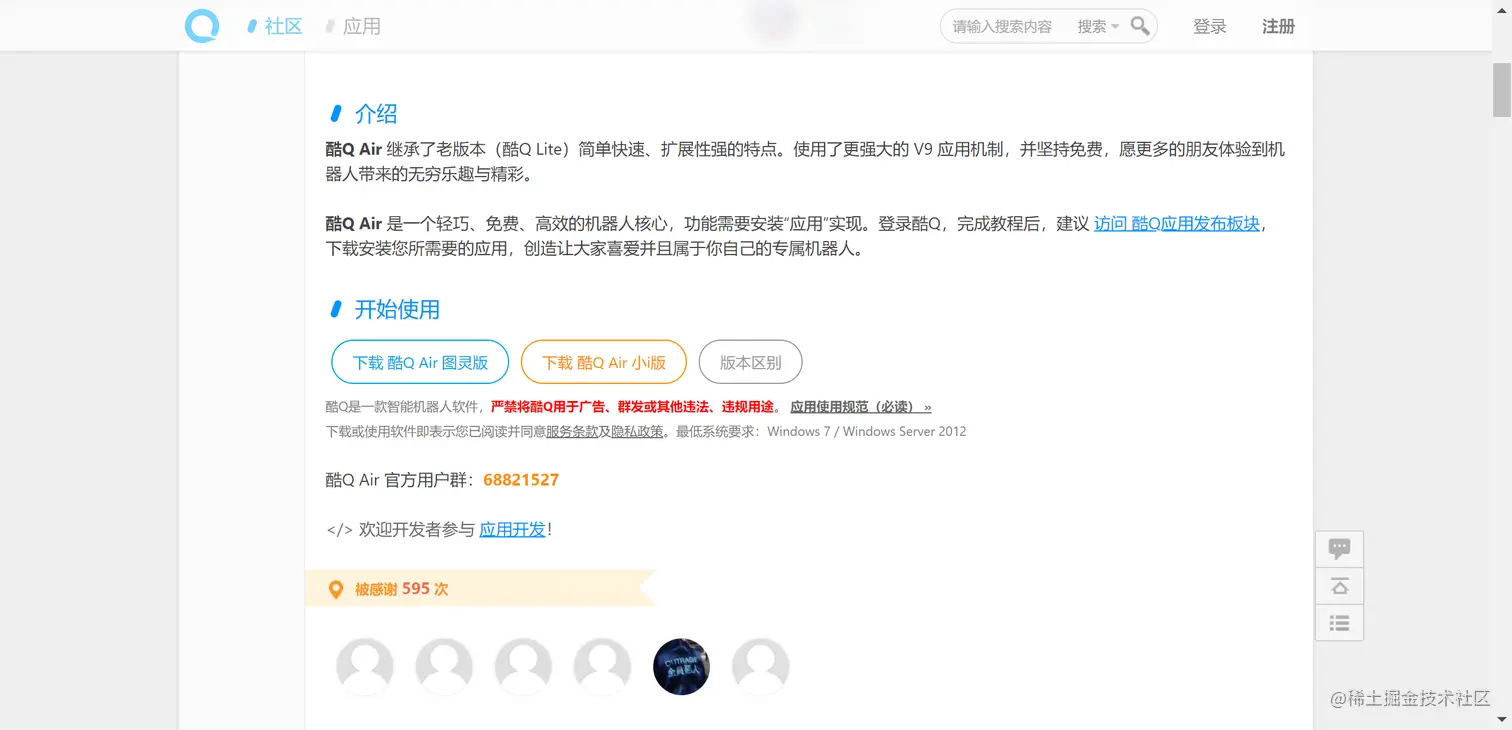Click the 开始使用 section heading
Viewport: 1512px width, 730px height.
[x=397, y=309]
